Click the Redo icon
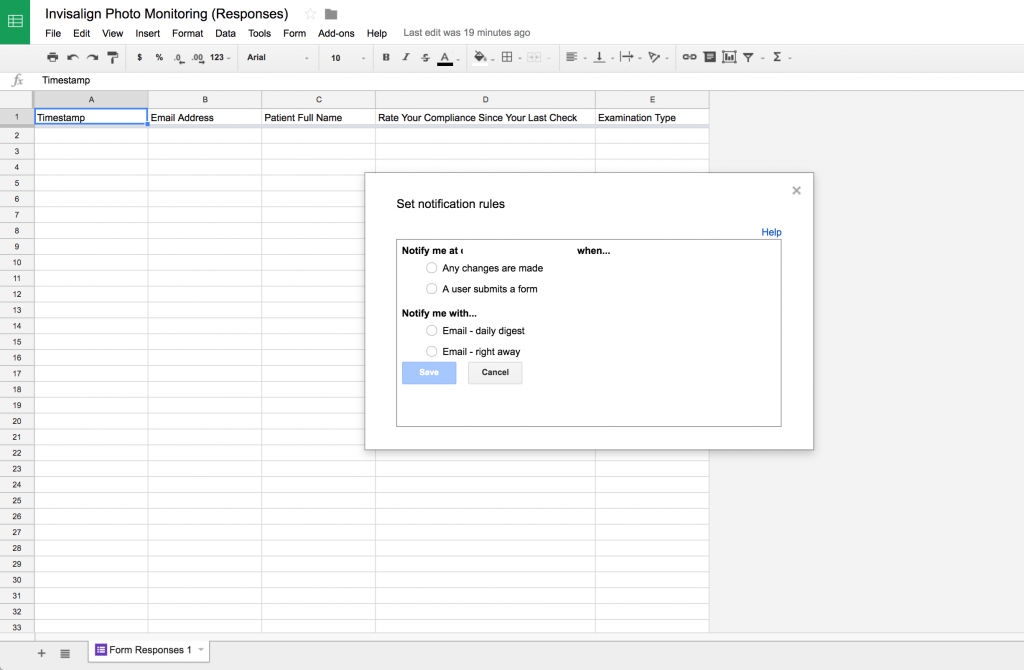Viewport: 1024px width, 670px height. (x=92, y=57)
